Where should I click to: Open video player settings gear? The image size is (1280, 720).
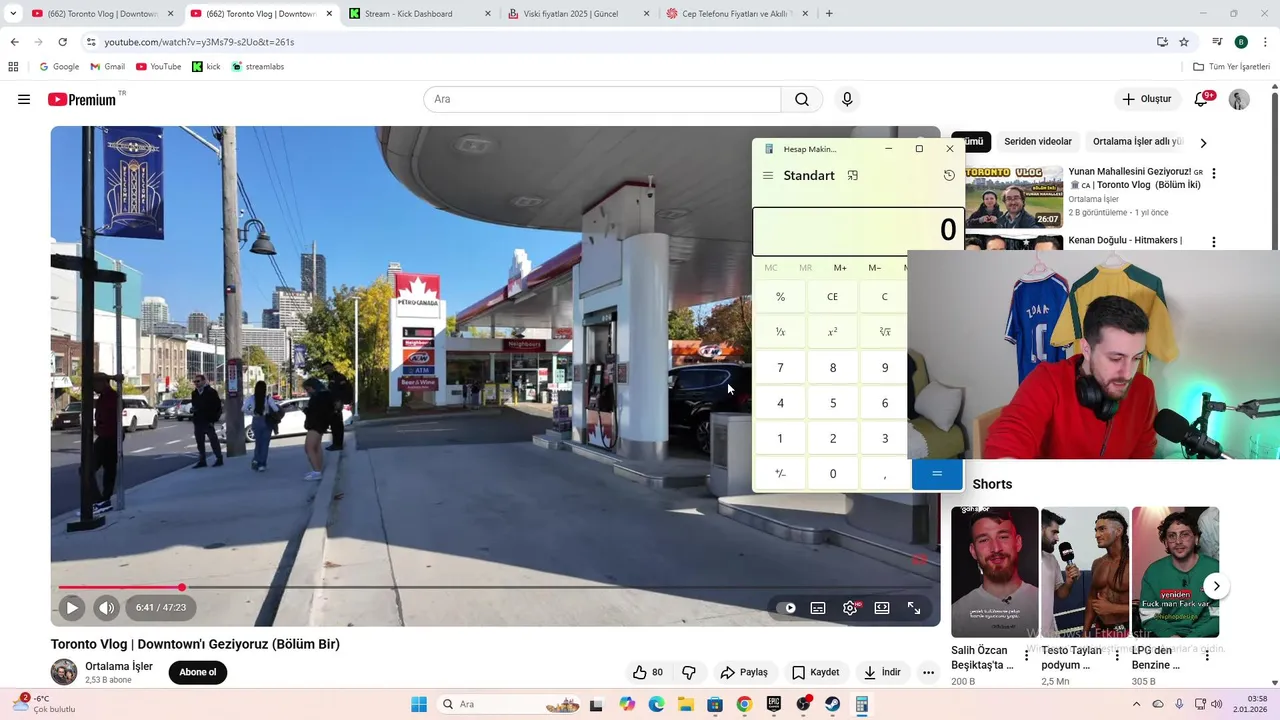pyautogui.click(x=850, y=607)
